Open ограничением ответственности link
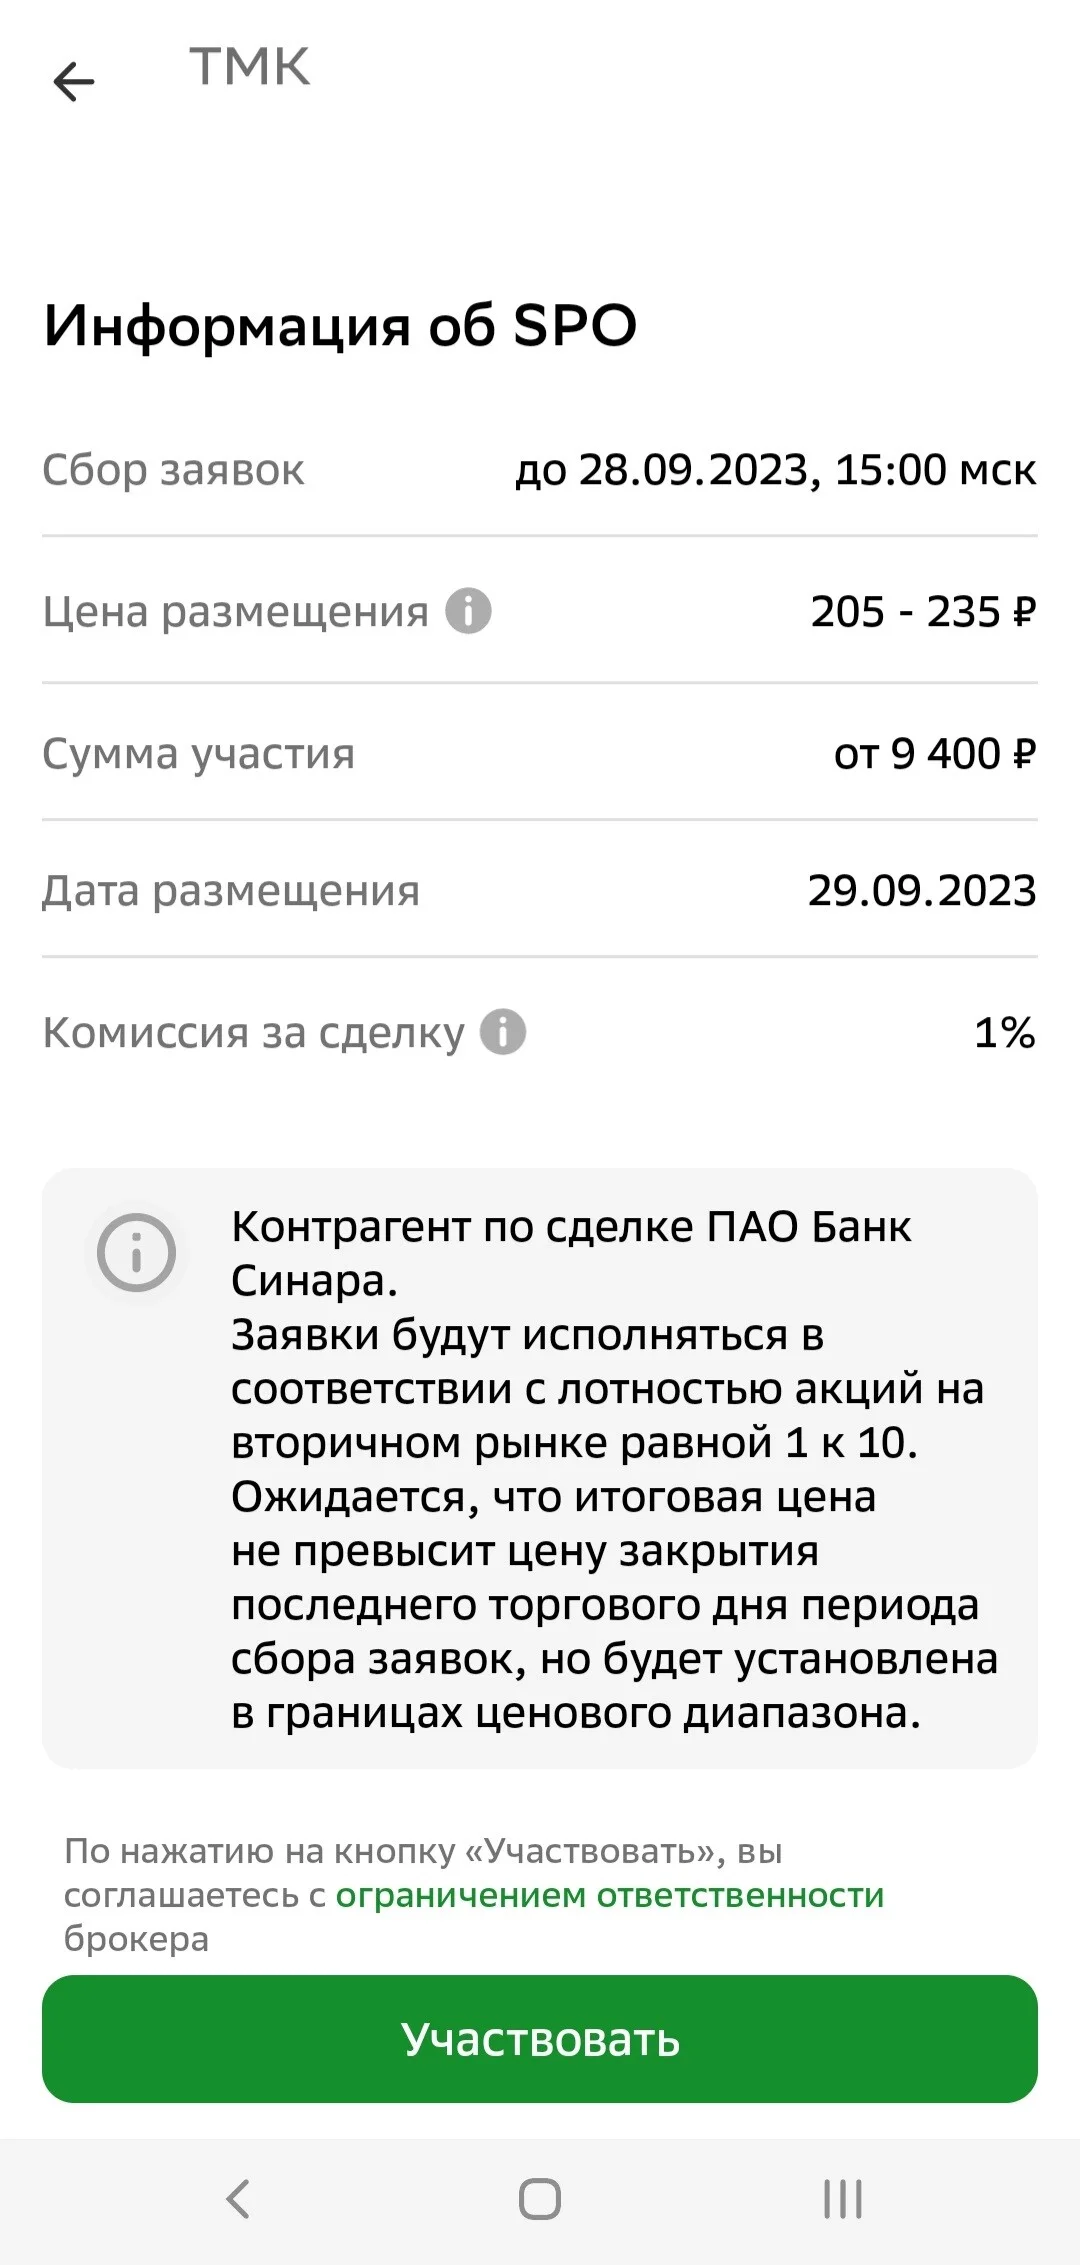Viewport: 1080px width, 2265px height. point(610,1895)
